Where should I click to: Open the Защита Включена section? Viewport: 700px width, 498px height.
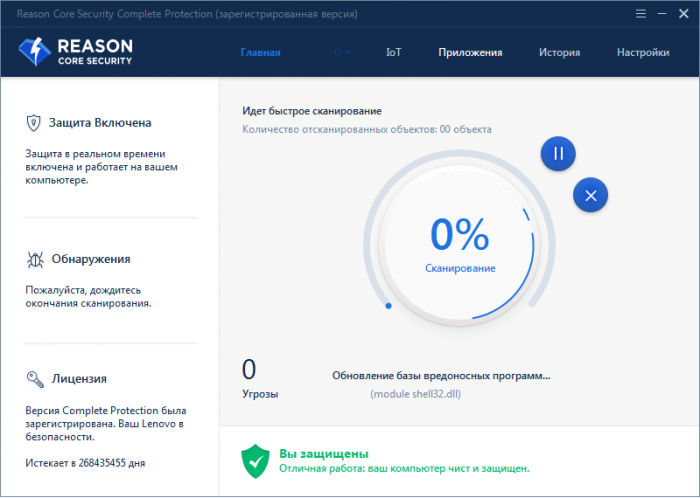click(100, 123)
